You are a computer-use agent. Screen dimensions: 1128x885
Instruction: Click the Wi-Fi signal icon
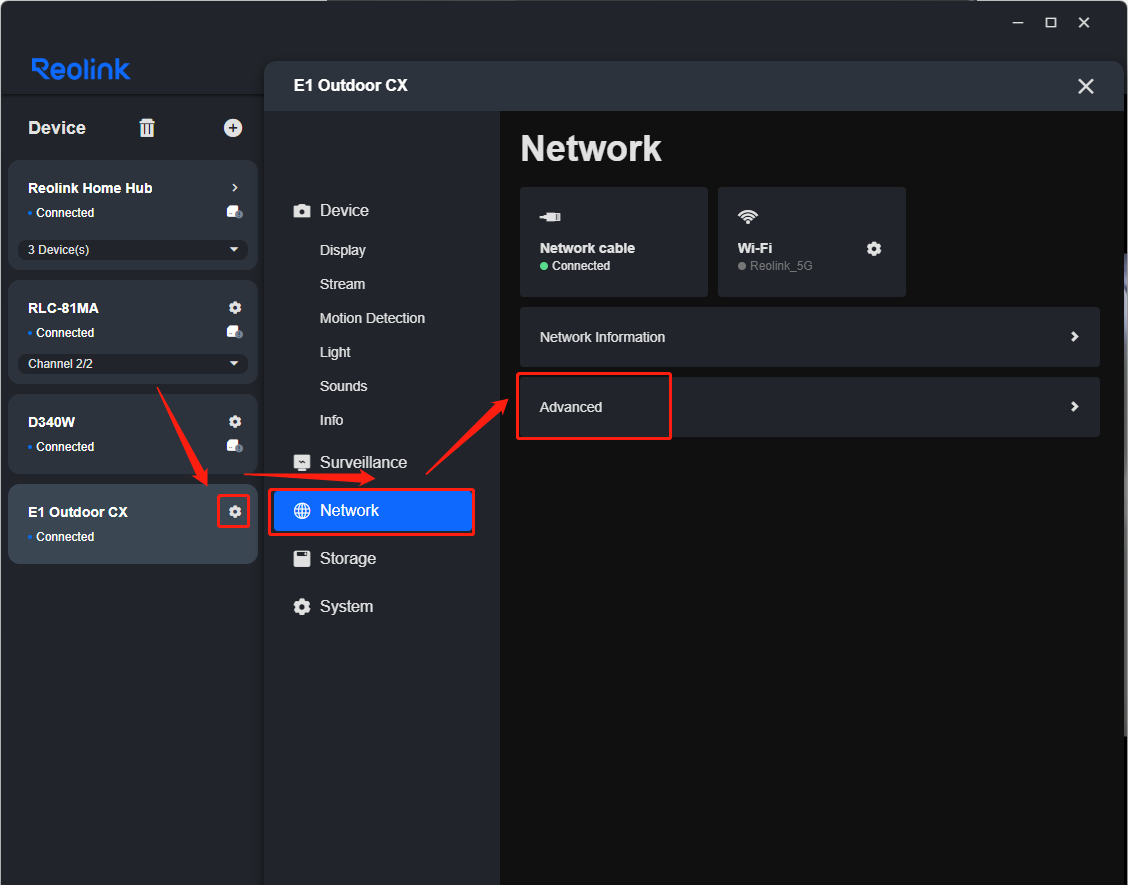[x=748, y=217]
